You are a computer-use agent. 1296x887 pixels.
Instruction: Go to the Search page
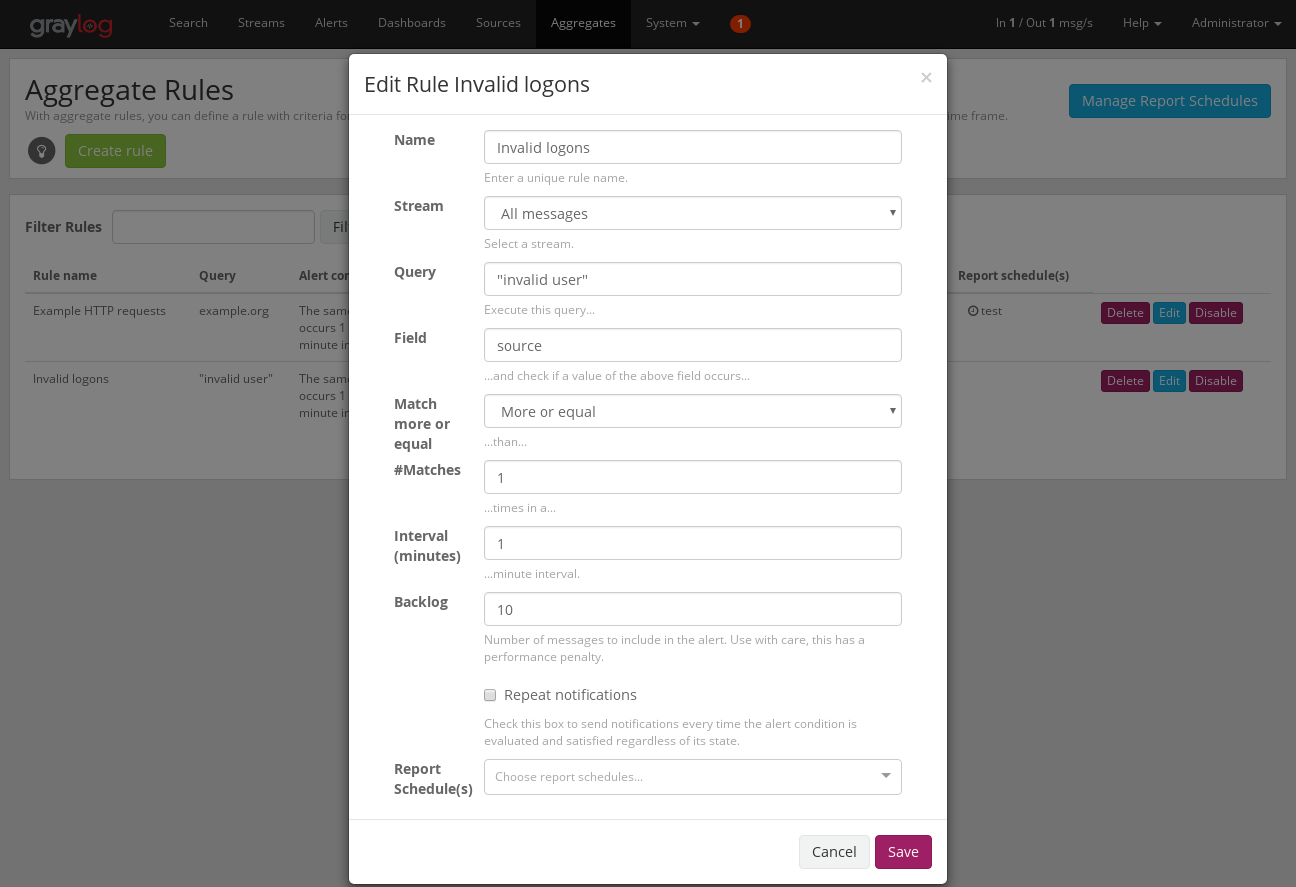tap(188, 23)
